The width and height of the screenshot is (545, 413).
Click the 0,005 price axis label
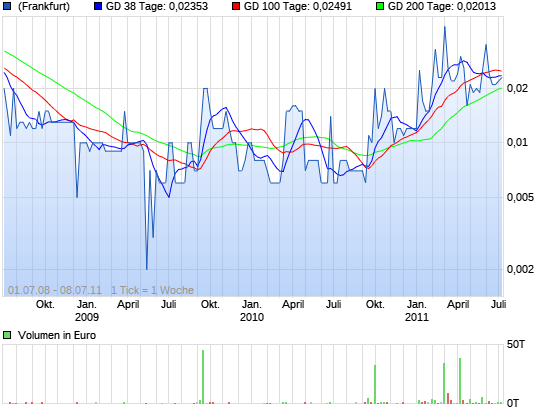tap(520, 197)
